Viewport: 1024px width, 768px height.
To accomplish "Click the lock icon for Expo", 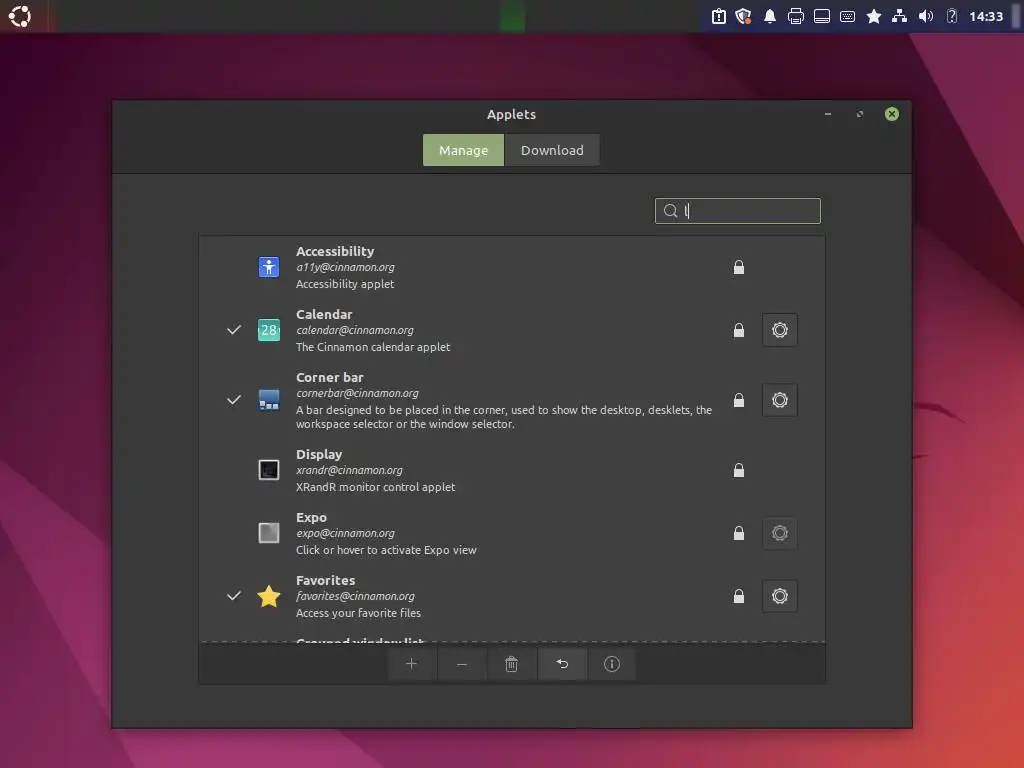I will tap(739, 533).
